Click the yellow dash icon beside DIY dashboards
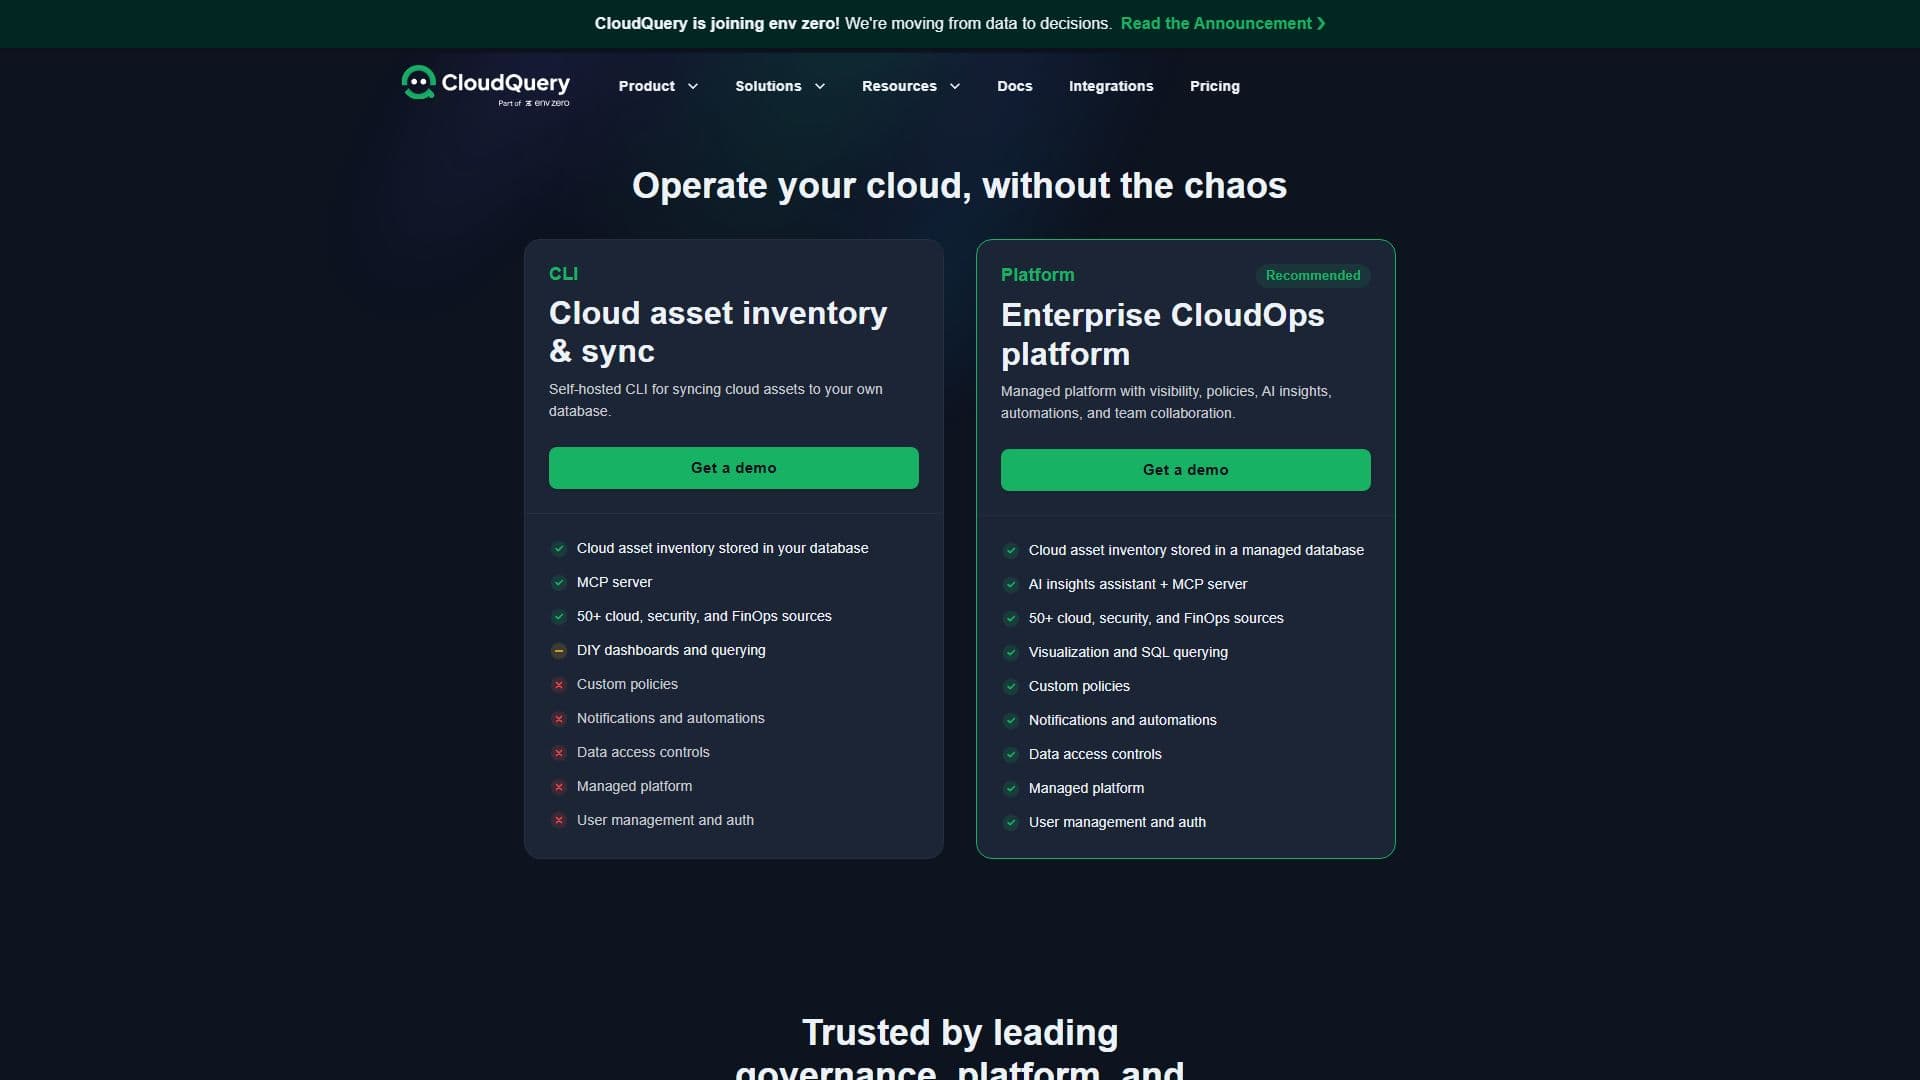The width and height of the screenshot is (1920, 1080). [x=559, y=651]
